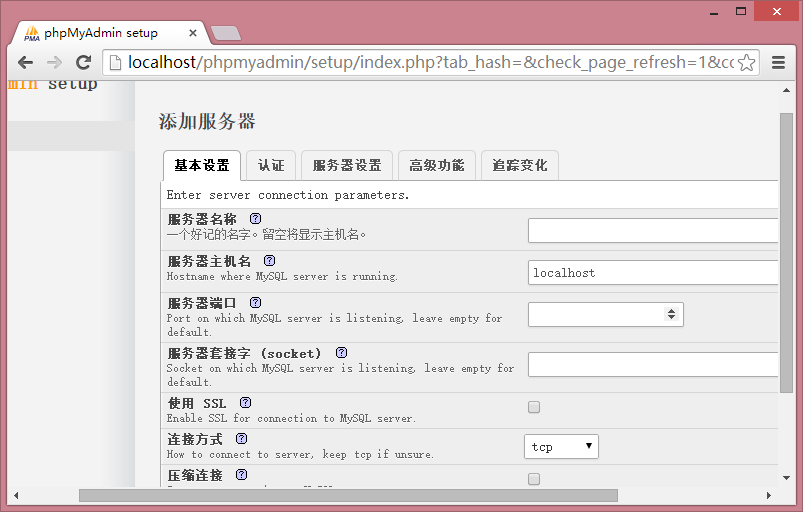Click the scroll left arrow
Screen dimensions: 803x512
point(16,495)
